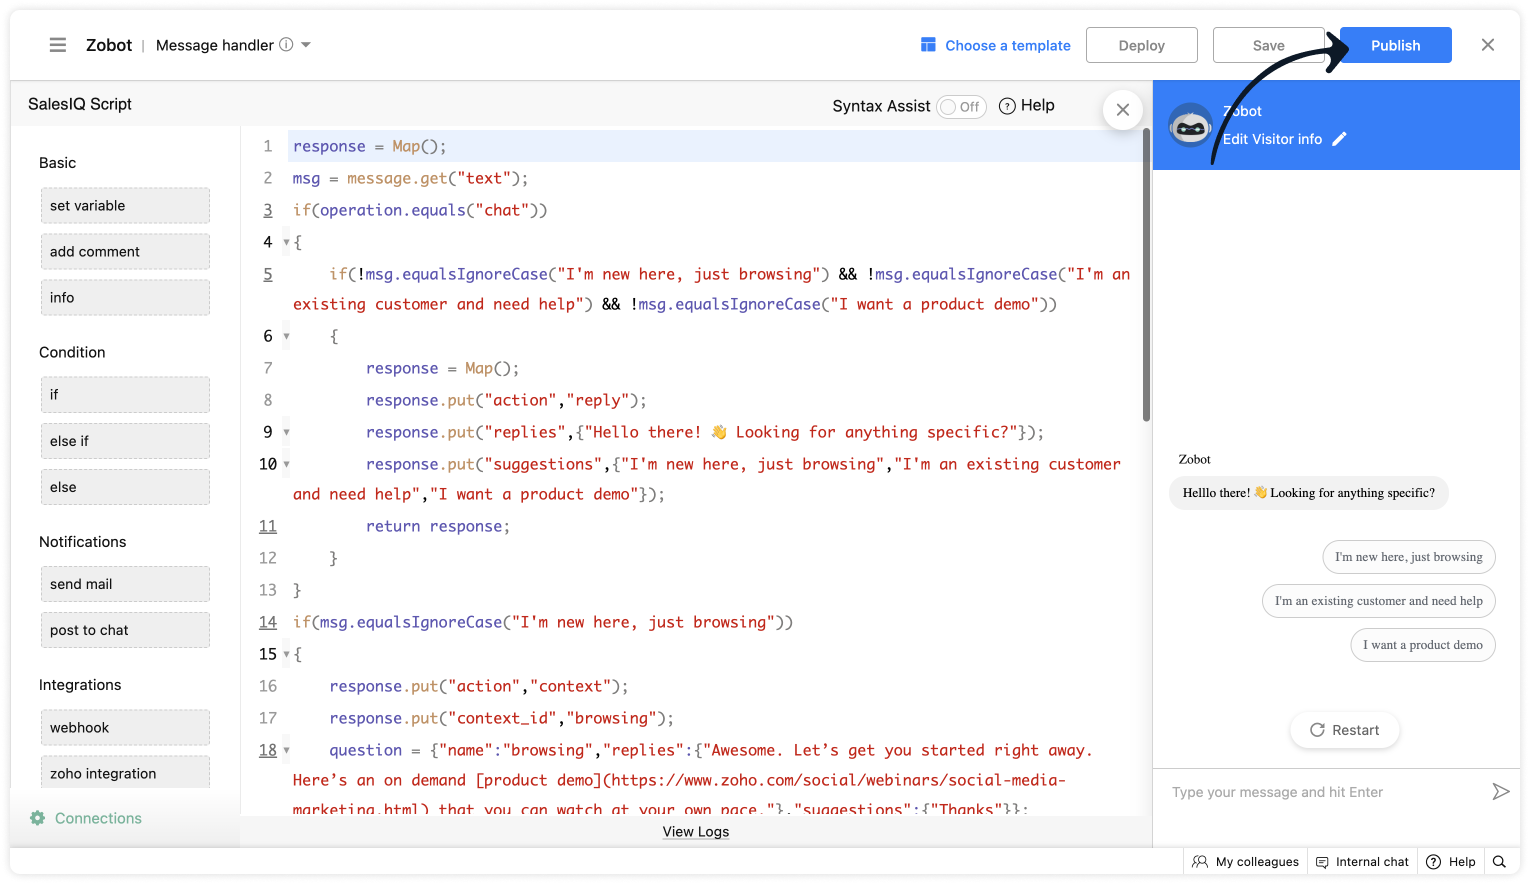The height and width of the screenshot is (884, 1530).
Task: Click the Message handler info icon
Action: pos(286,45)
